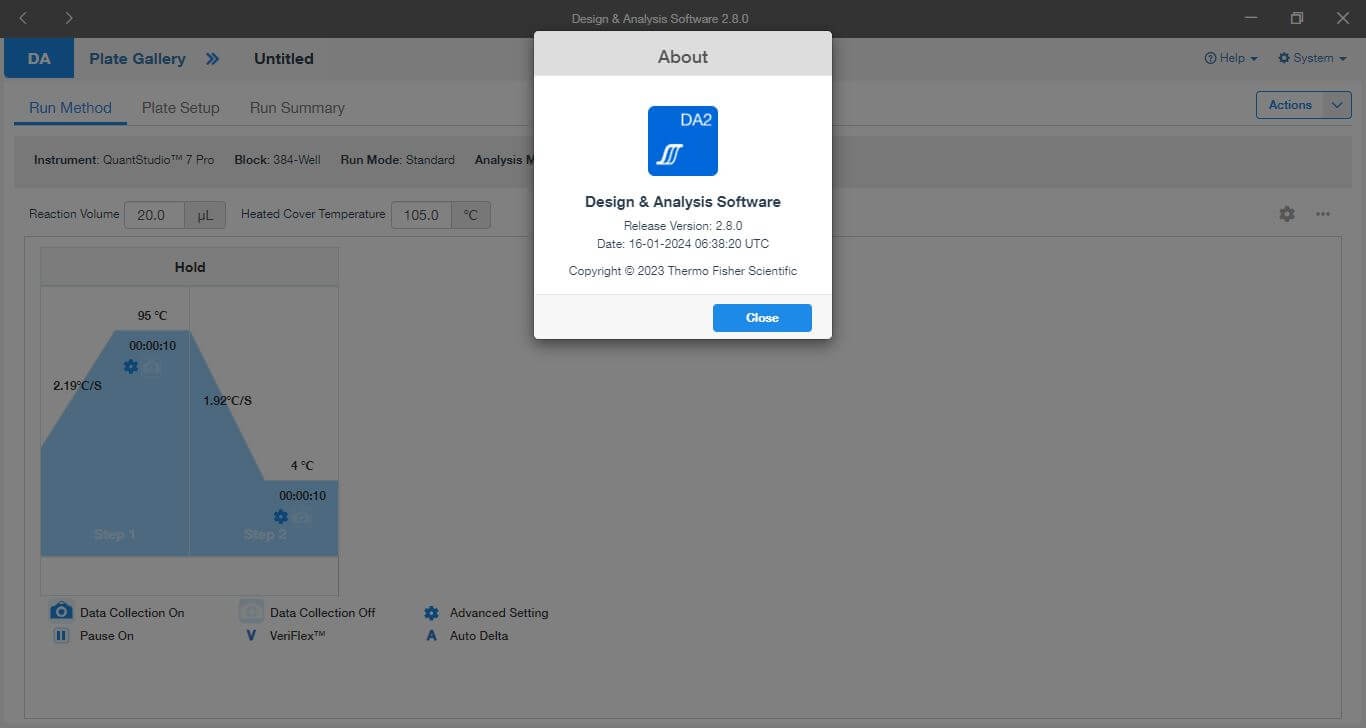Click the data collection camera in Step 1
Viewport: 1366px width, 728px height.
[152, 367]
